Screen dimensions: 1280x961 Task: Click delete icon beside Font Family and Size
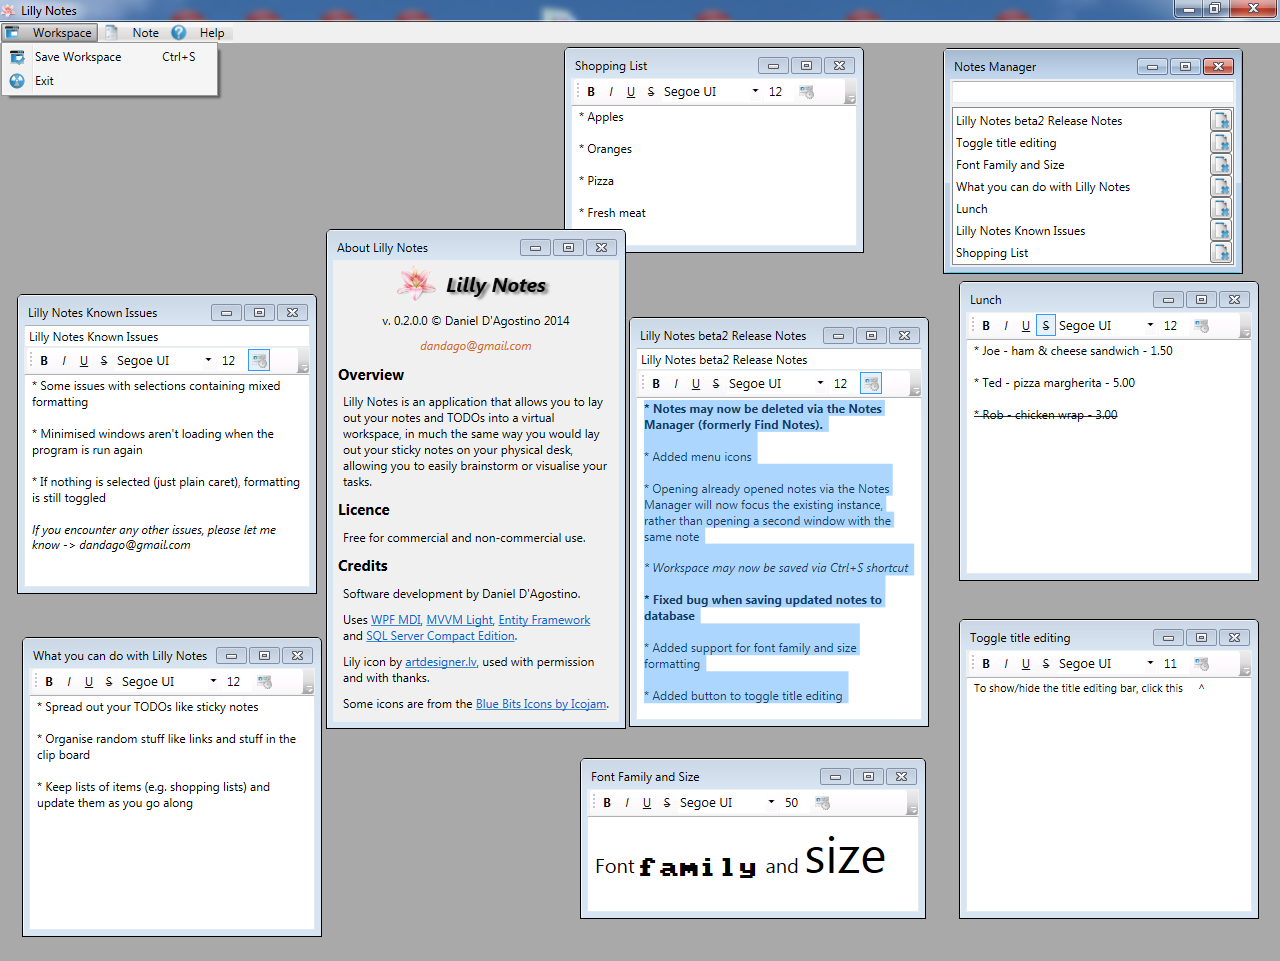pos(1220,165)
